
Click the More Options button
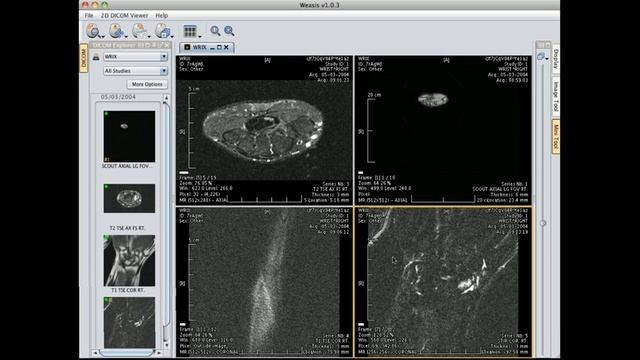click(147, 84)
